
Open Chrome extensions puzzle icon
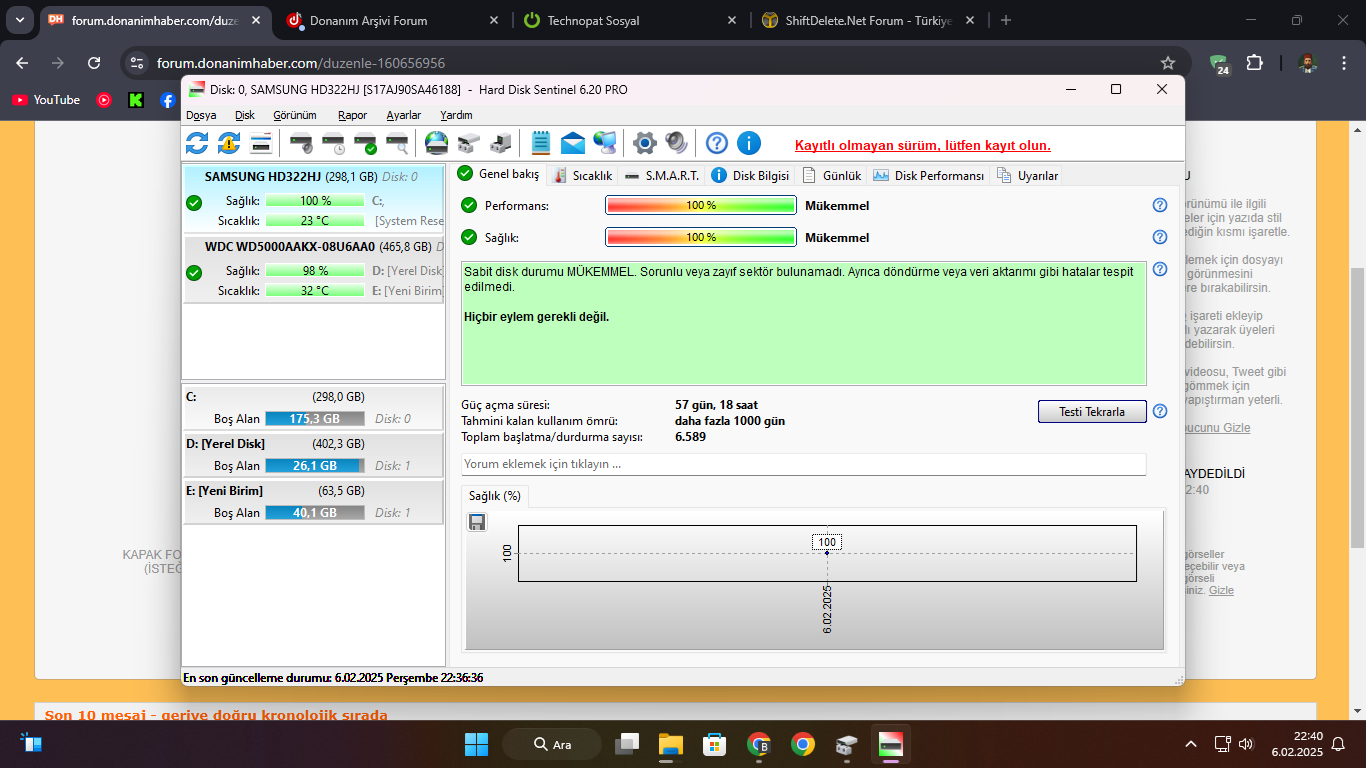point(1254,63)
